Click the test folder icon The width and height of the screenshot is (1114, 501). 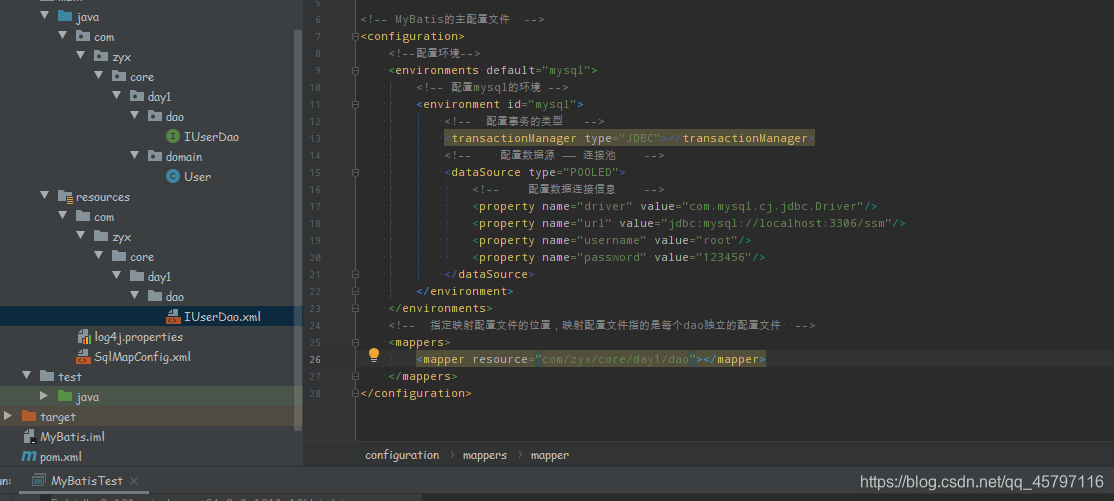pyautogui.click(x=47, y=377)
